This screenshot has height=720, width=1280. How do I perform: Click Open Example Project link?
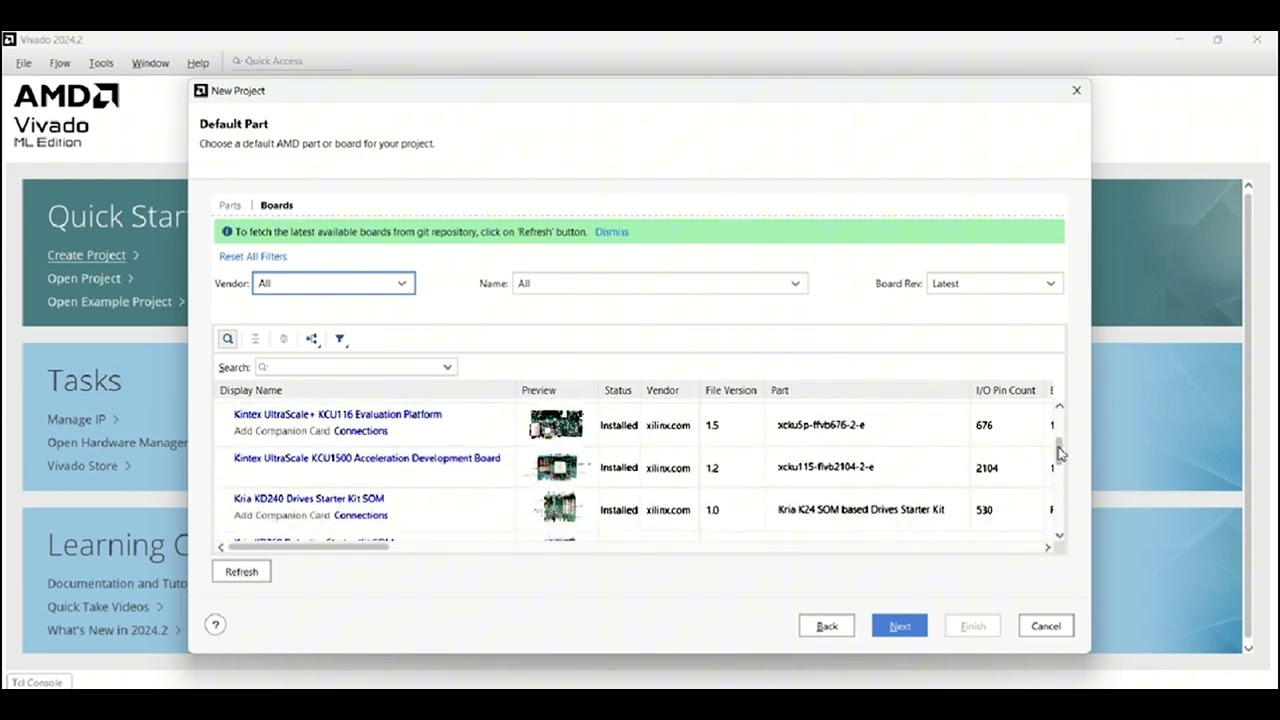pyautogui.click(x=110, y=302)
